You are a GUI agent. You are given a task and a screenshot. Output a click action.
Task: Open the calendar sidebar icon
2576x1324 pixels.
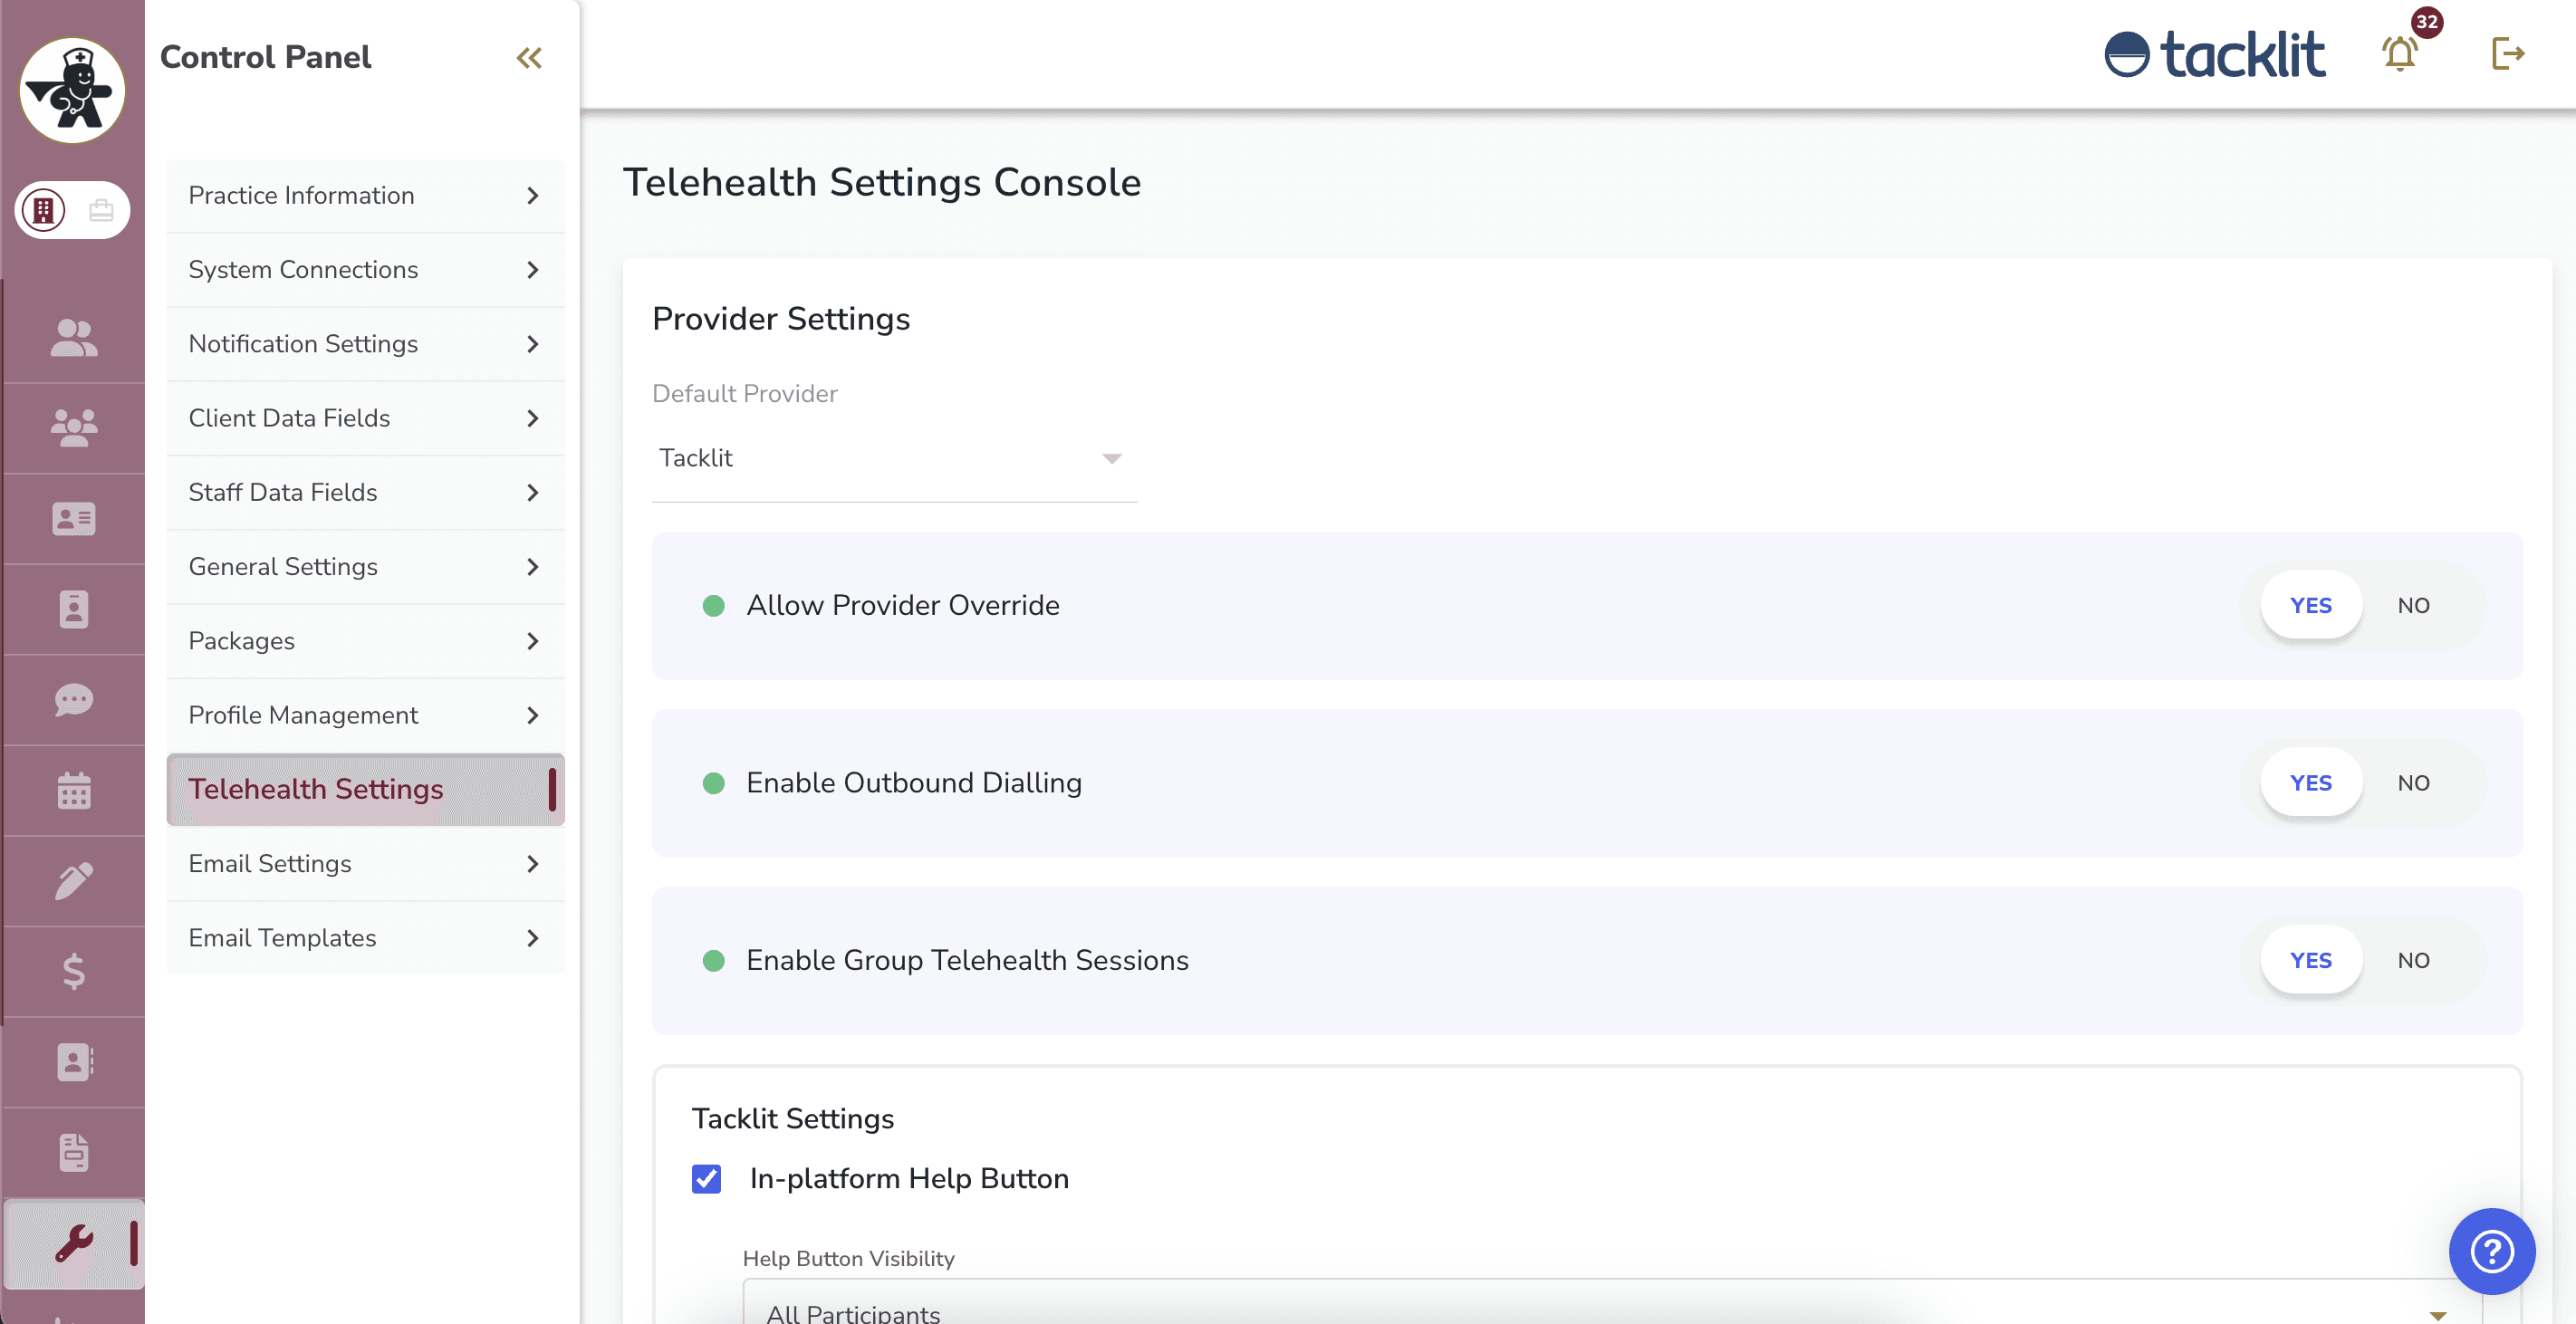[x=74, y=790]
